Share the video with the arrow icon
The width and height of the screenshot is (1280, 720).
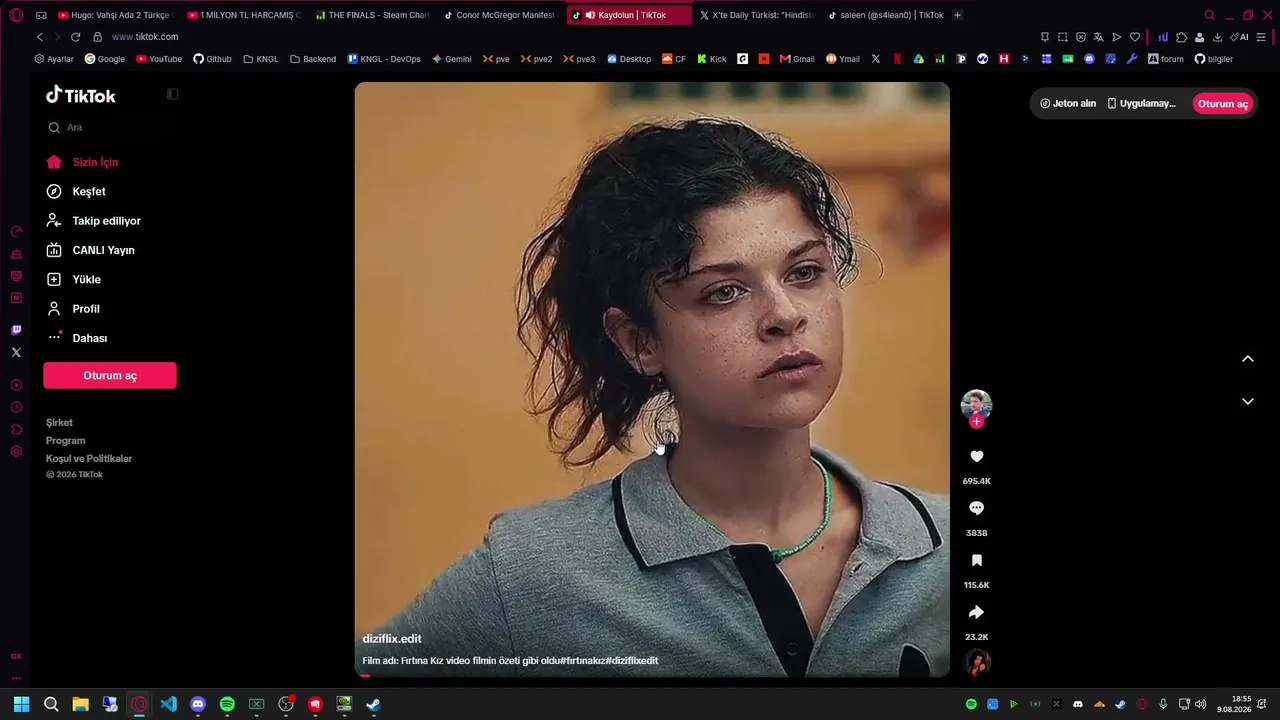click(x=977, y=612)
